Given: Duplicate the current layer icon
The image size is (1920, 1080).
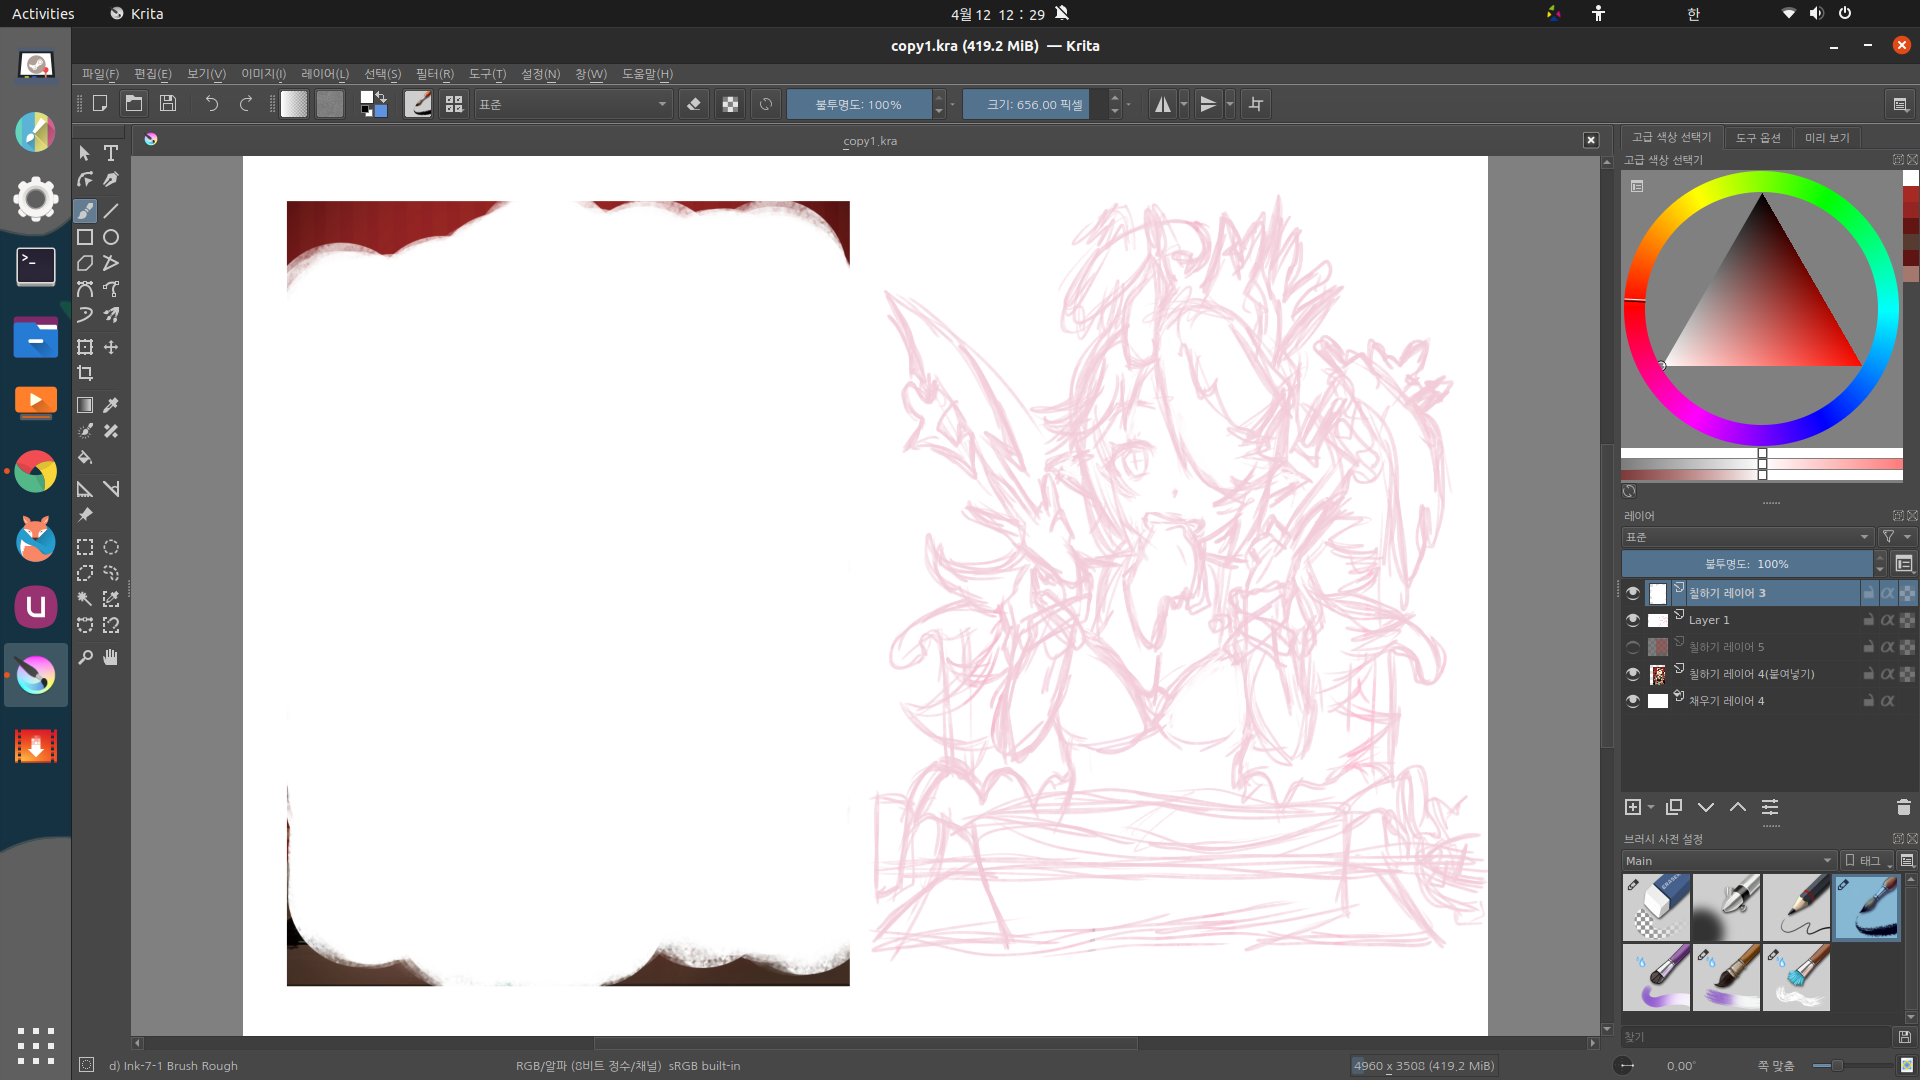Looking at the screenshot, I should coord(1674,807).
